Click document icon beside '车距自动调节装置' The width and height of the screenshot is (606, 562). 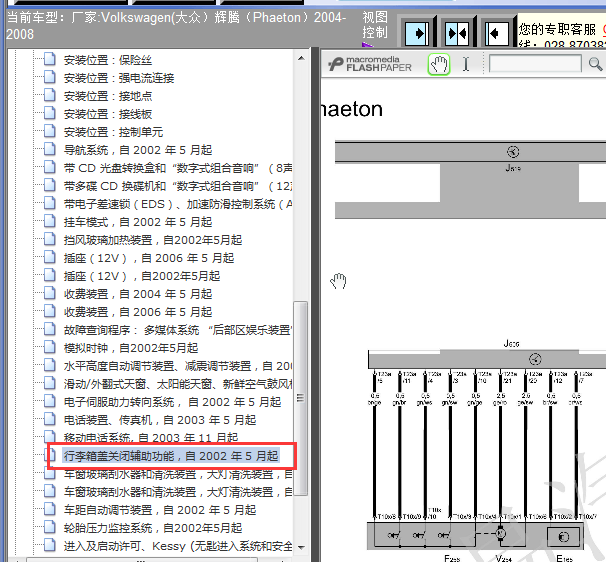coord(49,509)
